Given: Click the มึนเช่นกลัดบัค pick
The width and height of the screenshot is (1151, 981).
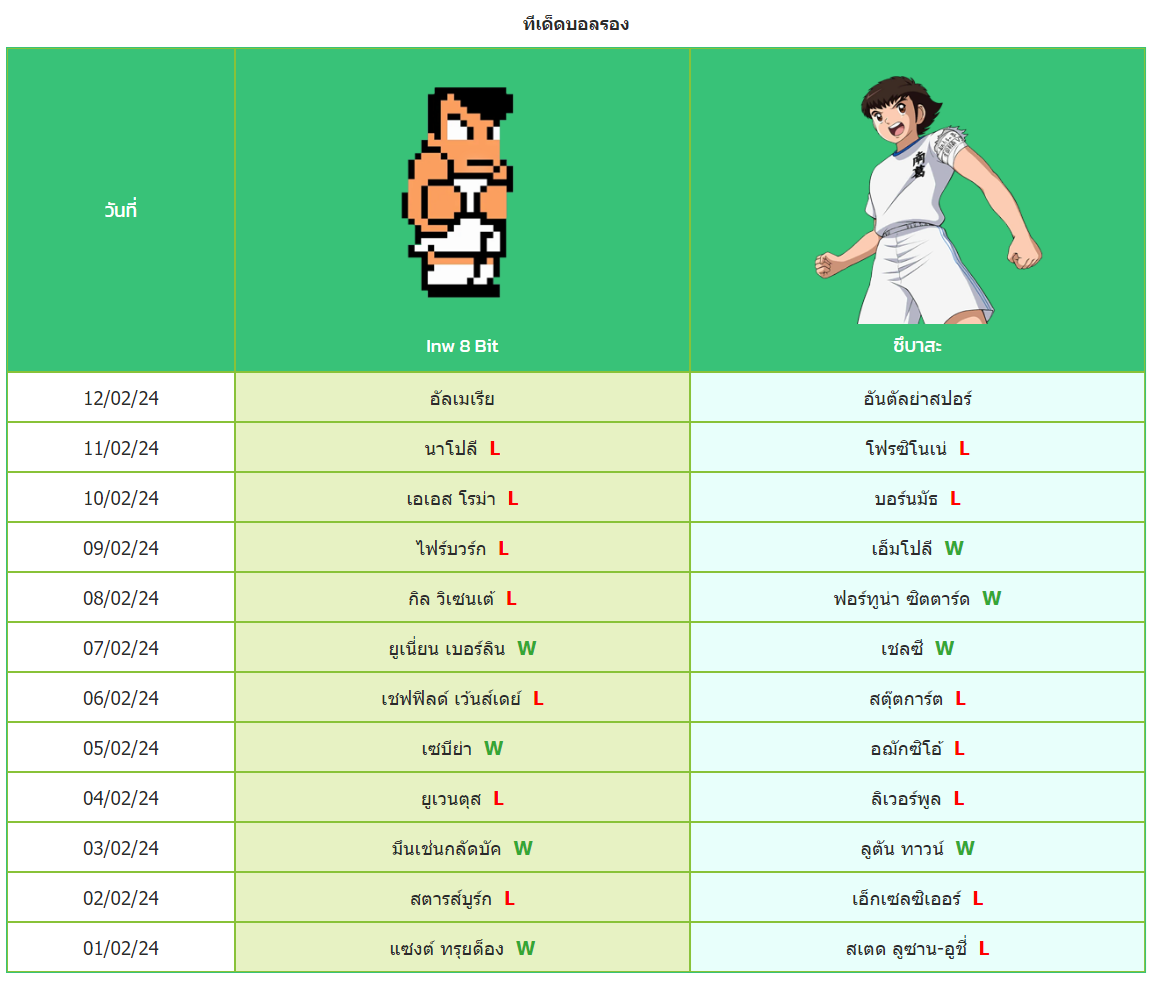Looking at the screenshot, I should (446, 848).
